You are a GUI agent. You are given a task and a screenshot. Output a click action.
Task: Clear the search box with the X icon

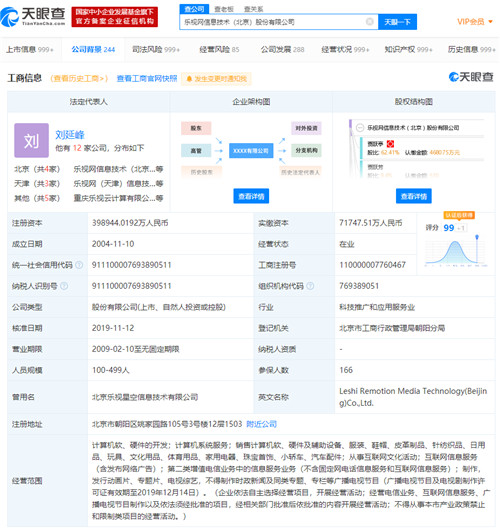[369, 22]
